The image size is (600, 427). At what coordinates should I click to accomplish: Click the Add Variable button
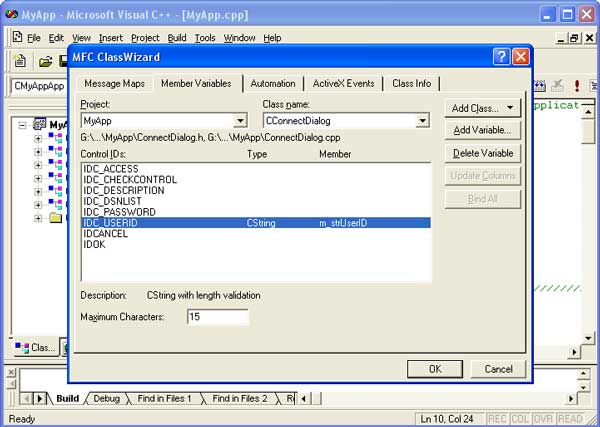click(483, 130)
